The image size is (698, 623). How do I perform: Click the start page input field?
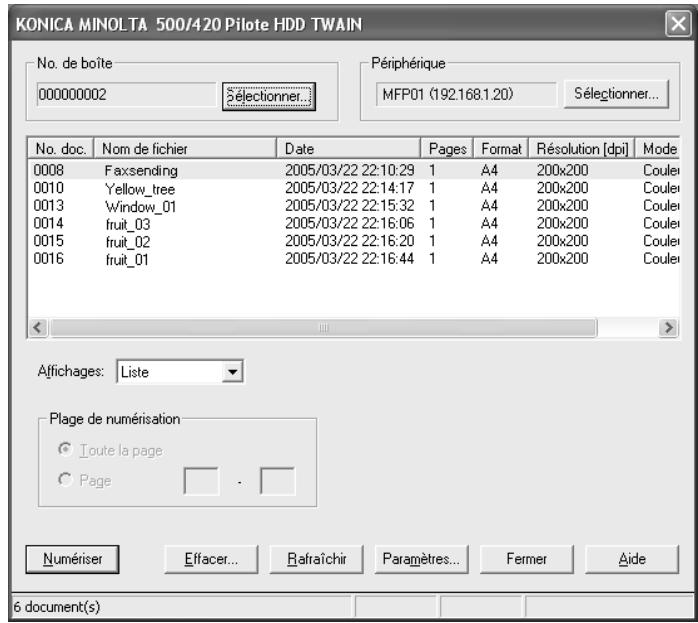(x=201, y=481)
